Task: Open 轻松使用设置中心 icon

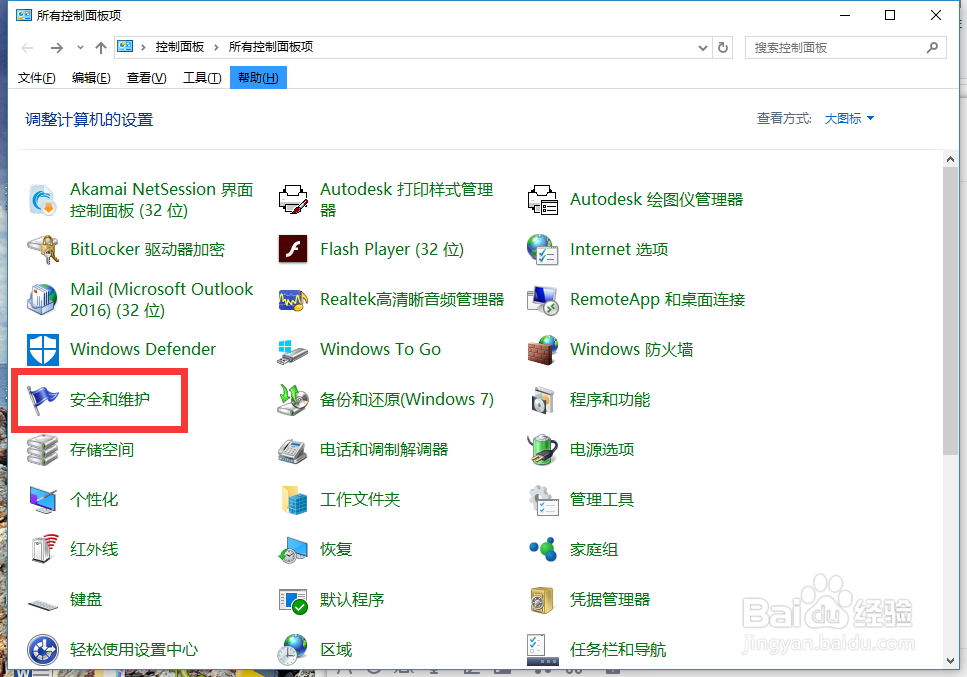Action: 43,650
